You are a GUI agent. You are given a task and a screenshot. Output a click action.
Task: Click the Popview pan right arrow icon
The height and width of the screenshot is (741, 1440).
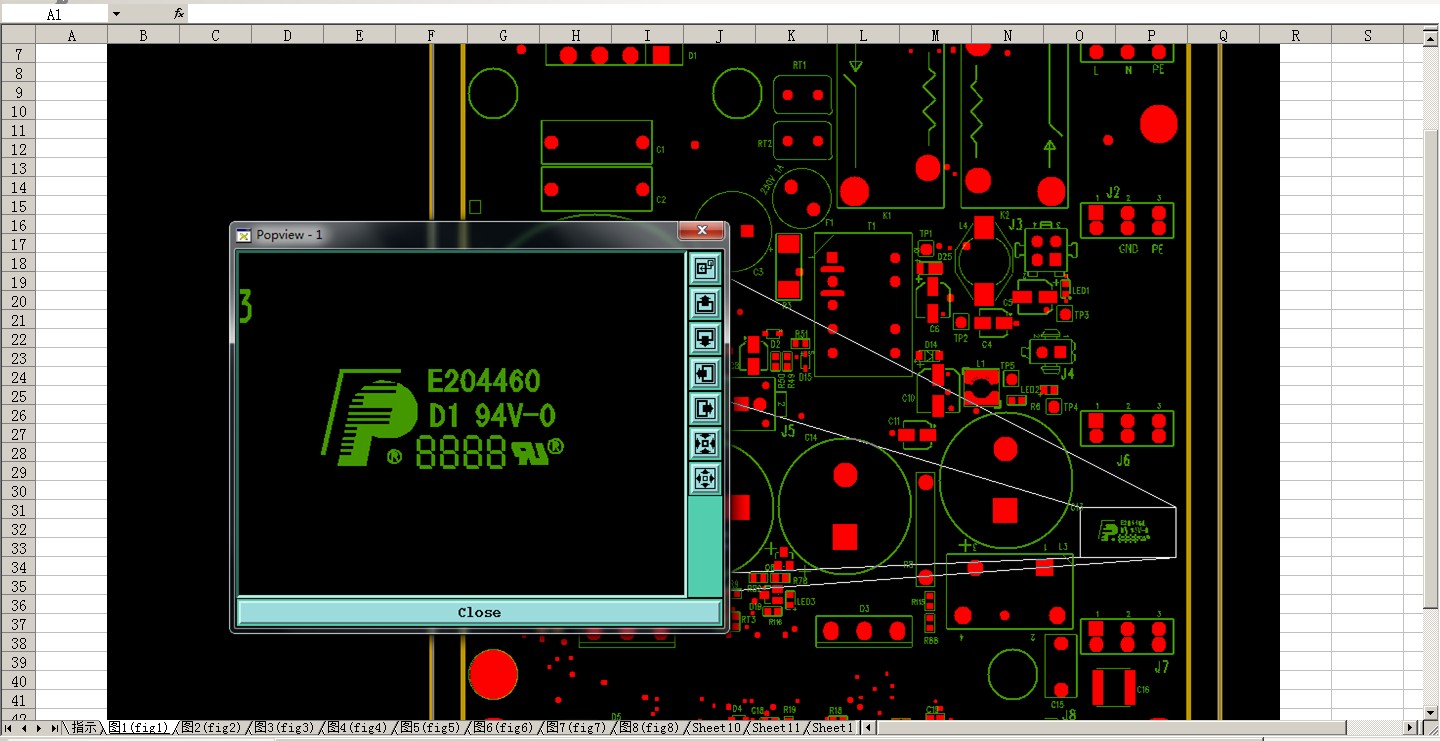click(705, 408)
